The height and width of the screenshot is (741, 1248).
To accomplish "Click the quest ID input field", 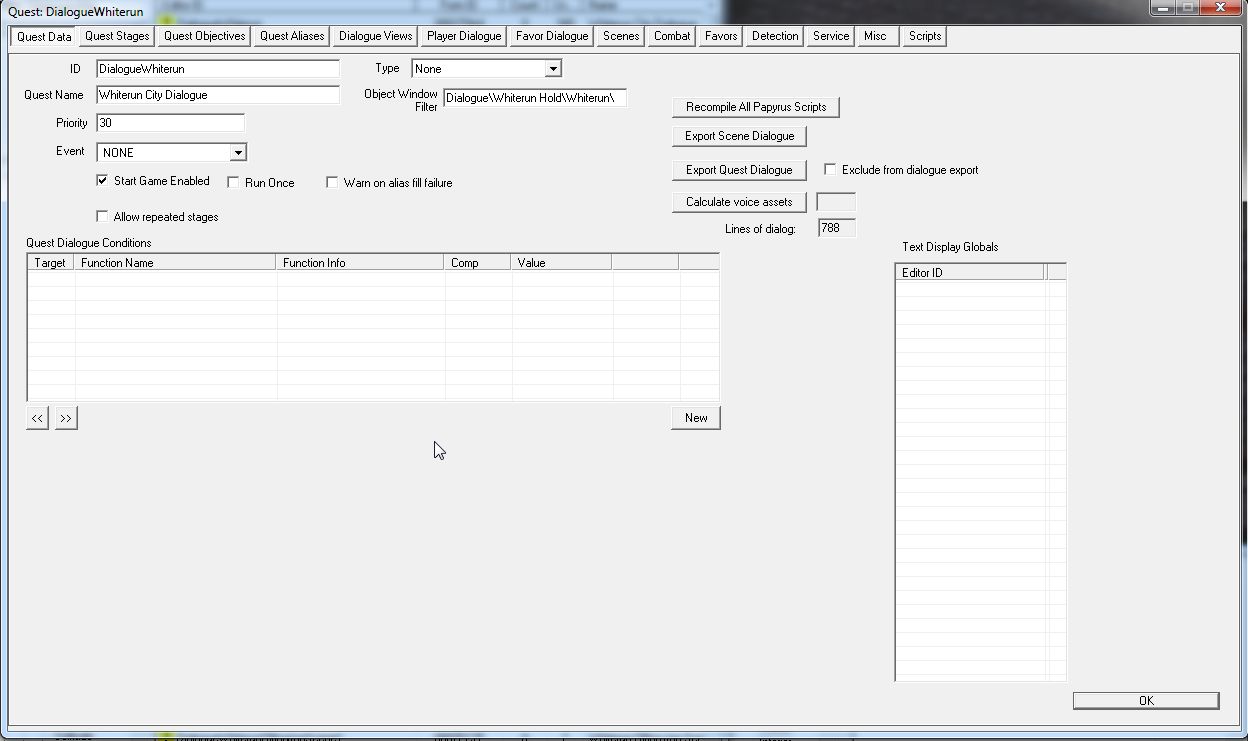I will tap(218, 69).
